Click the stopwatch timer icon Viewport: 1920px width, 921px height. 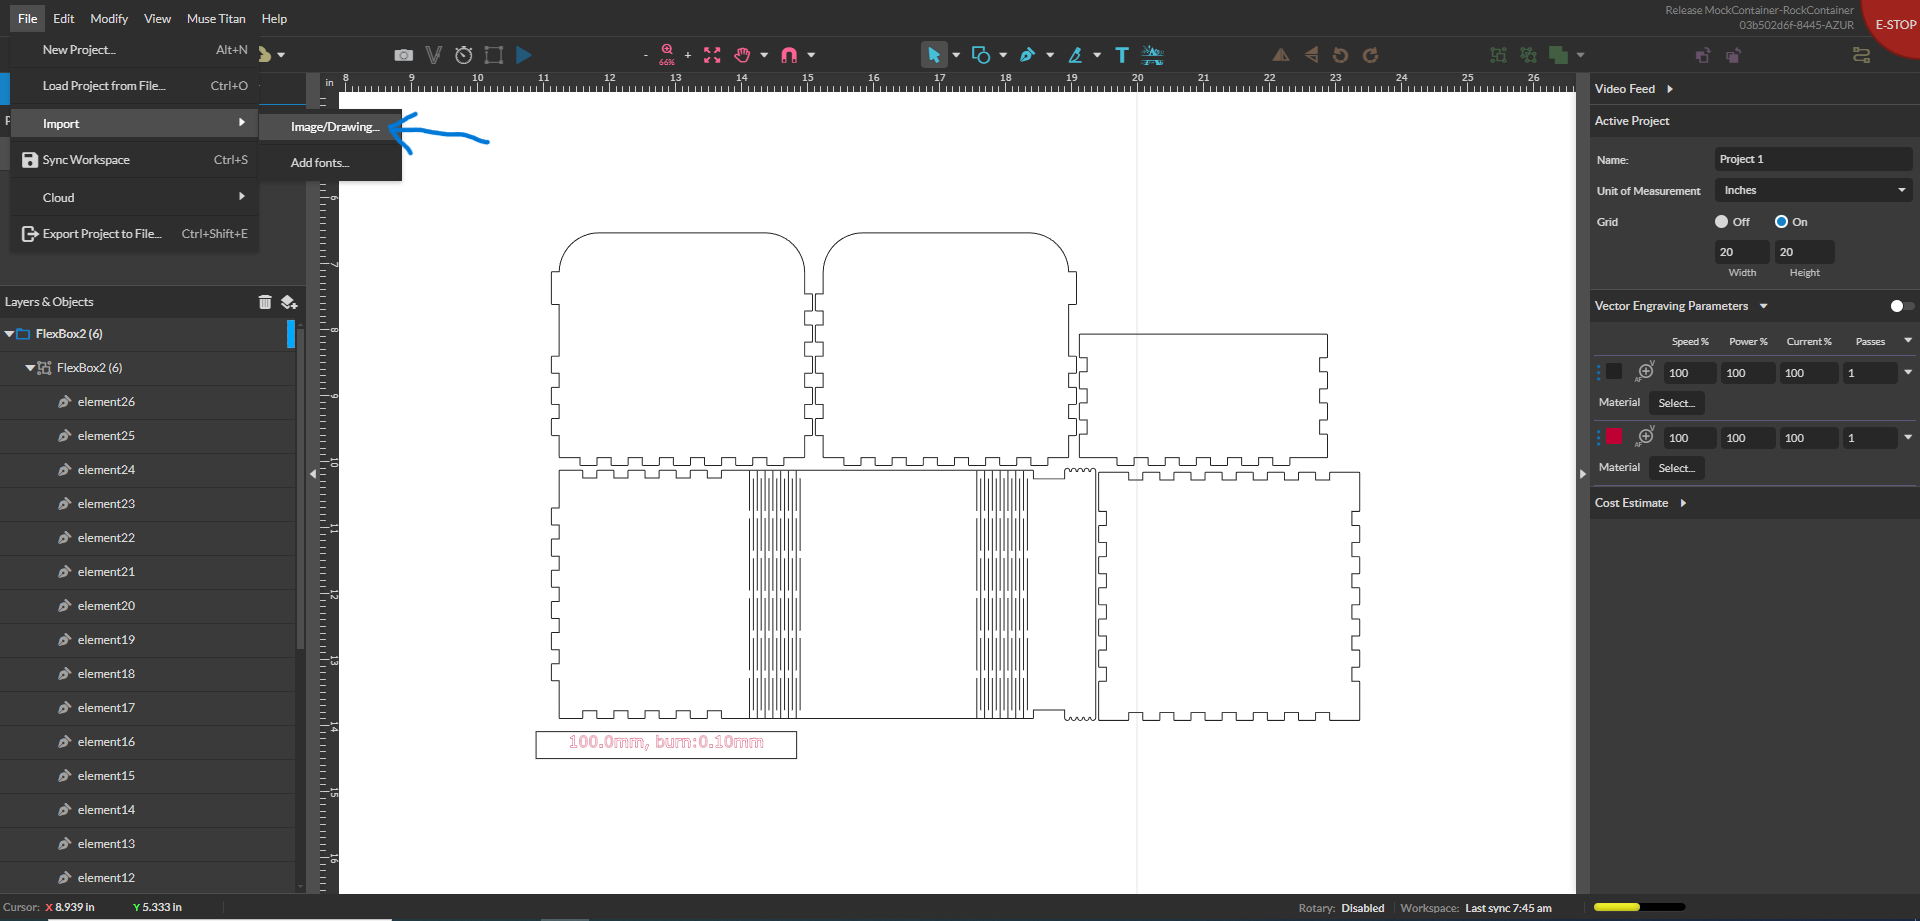464,55
